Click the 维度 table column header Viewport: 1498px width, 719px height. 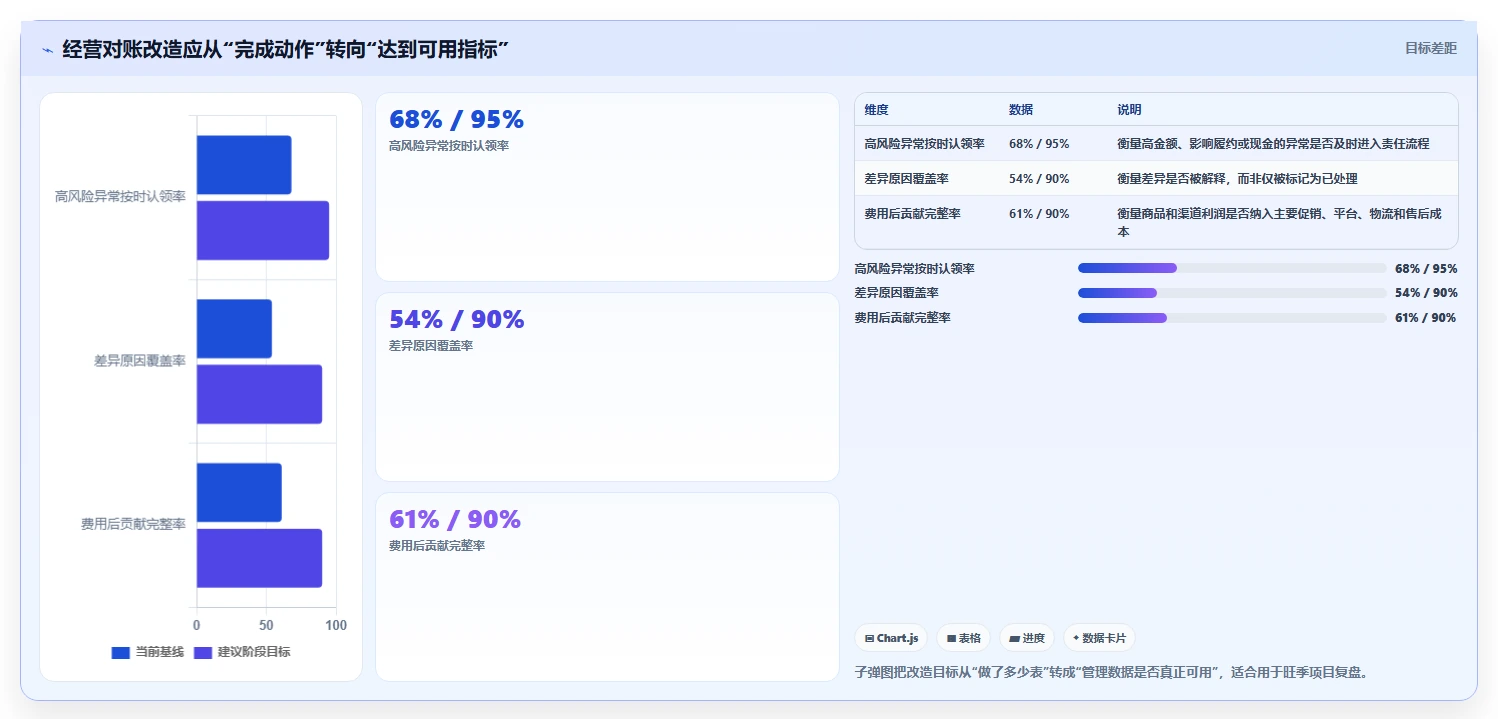pos(877,110)
